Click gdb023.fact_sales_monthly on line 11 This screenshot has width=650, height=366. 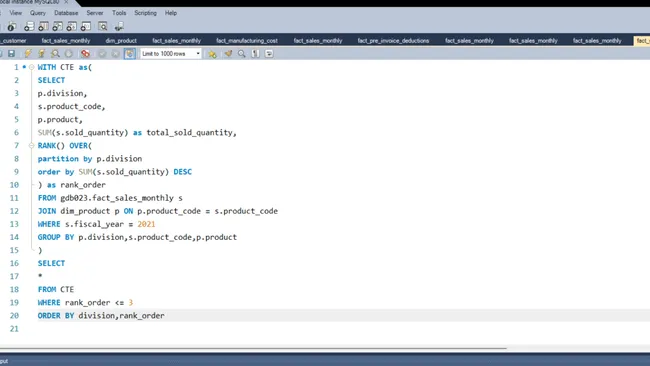tap(117, 198)
